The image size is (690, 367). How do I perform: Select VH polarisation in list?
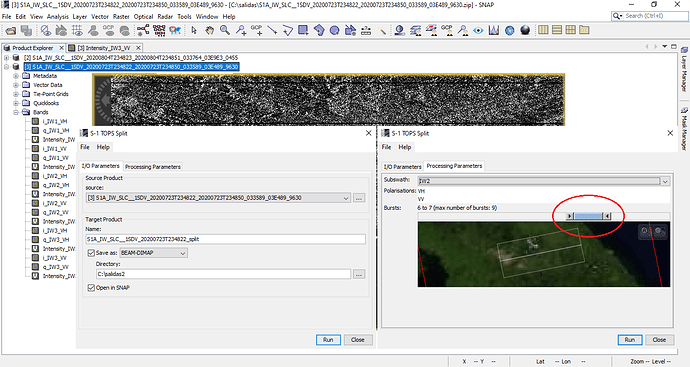(x=422, y=191)
